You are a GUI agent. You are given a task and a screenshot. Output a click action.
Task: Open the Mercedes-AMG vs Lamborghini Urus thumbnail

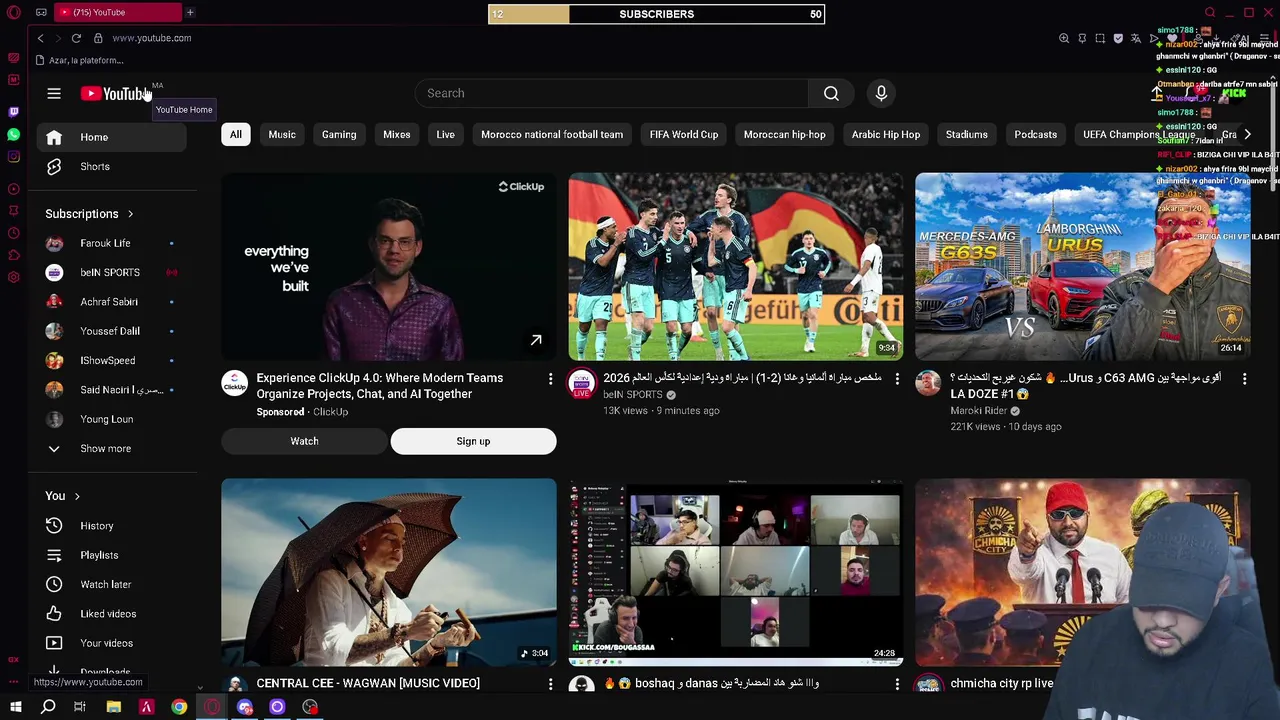[1082, 266]
